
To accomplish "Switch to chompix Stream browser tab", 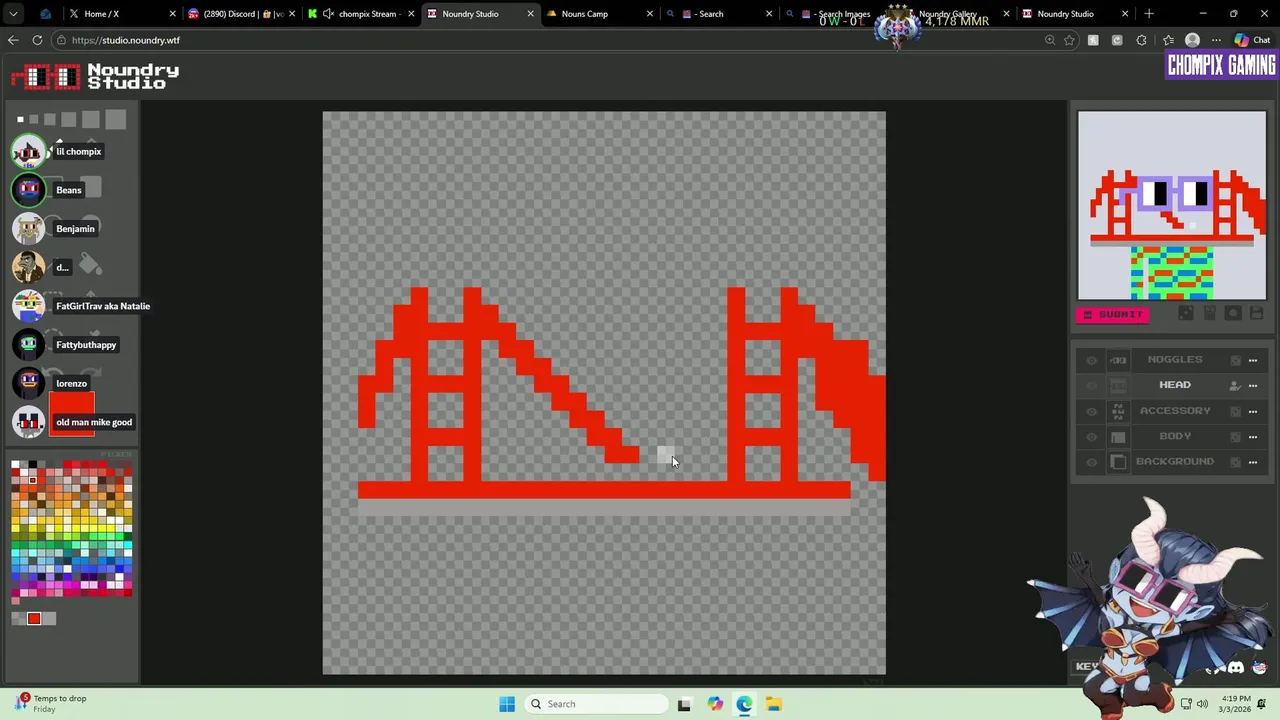I will point(359,14).
